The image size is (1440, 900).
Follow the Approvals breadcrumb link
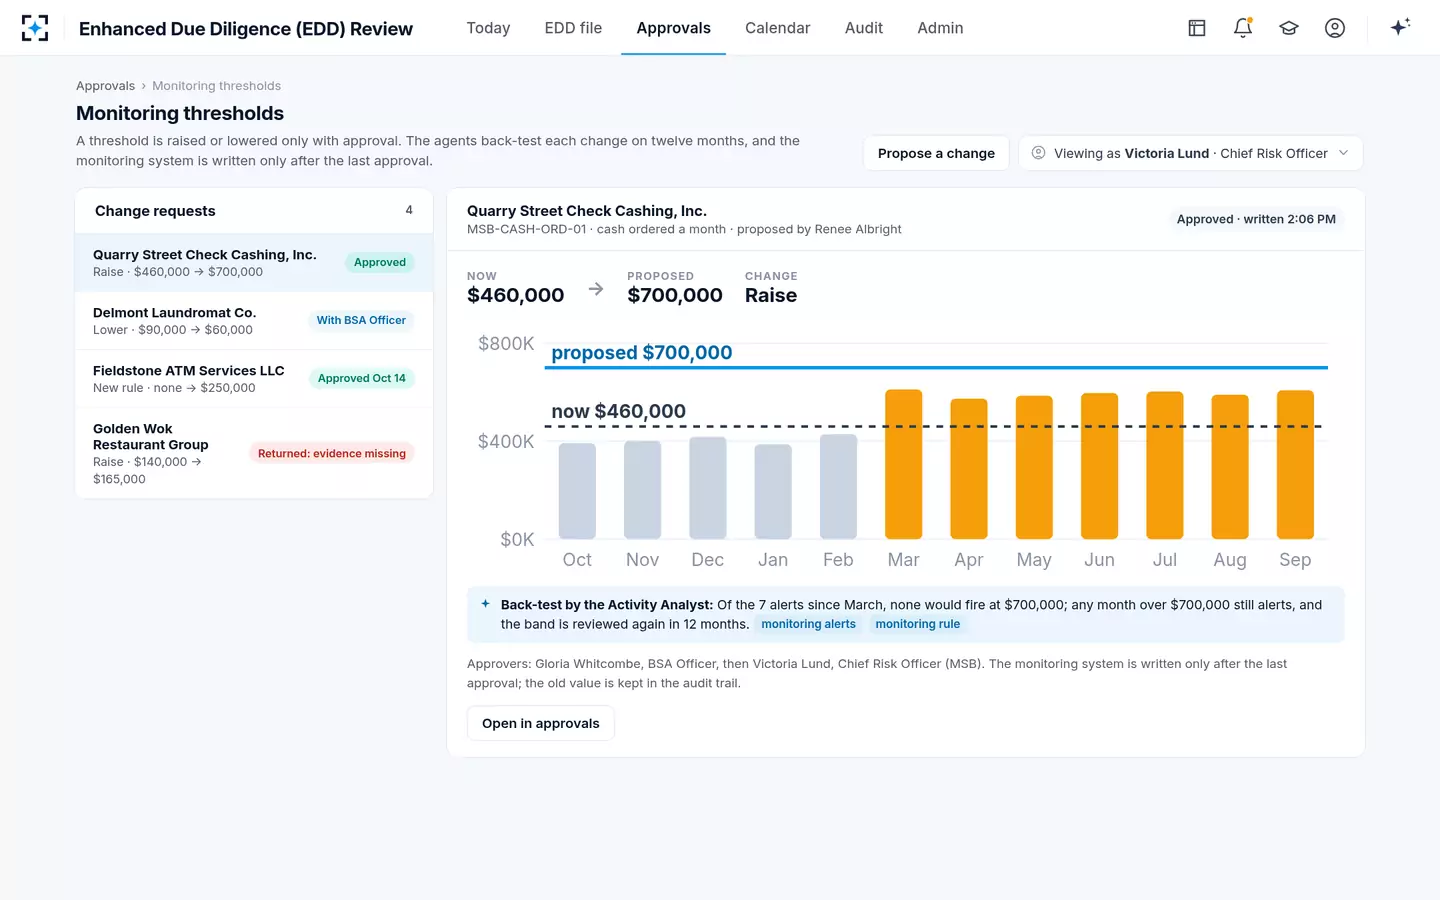tap(105, 86)
